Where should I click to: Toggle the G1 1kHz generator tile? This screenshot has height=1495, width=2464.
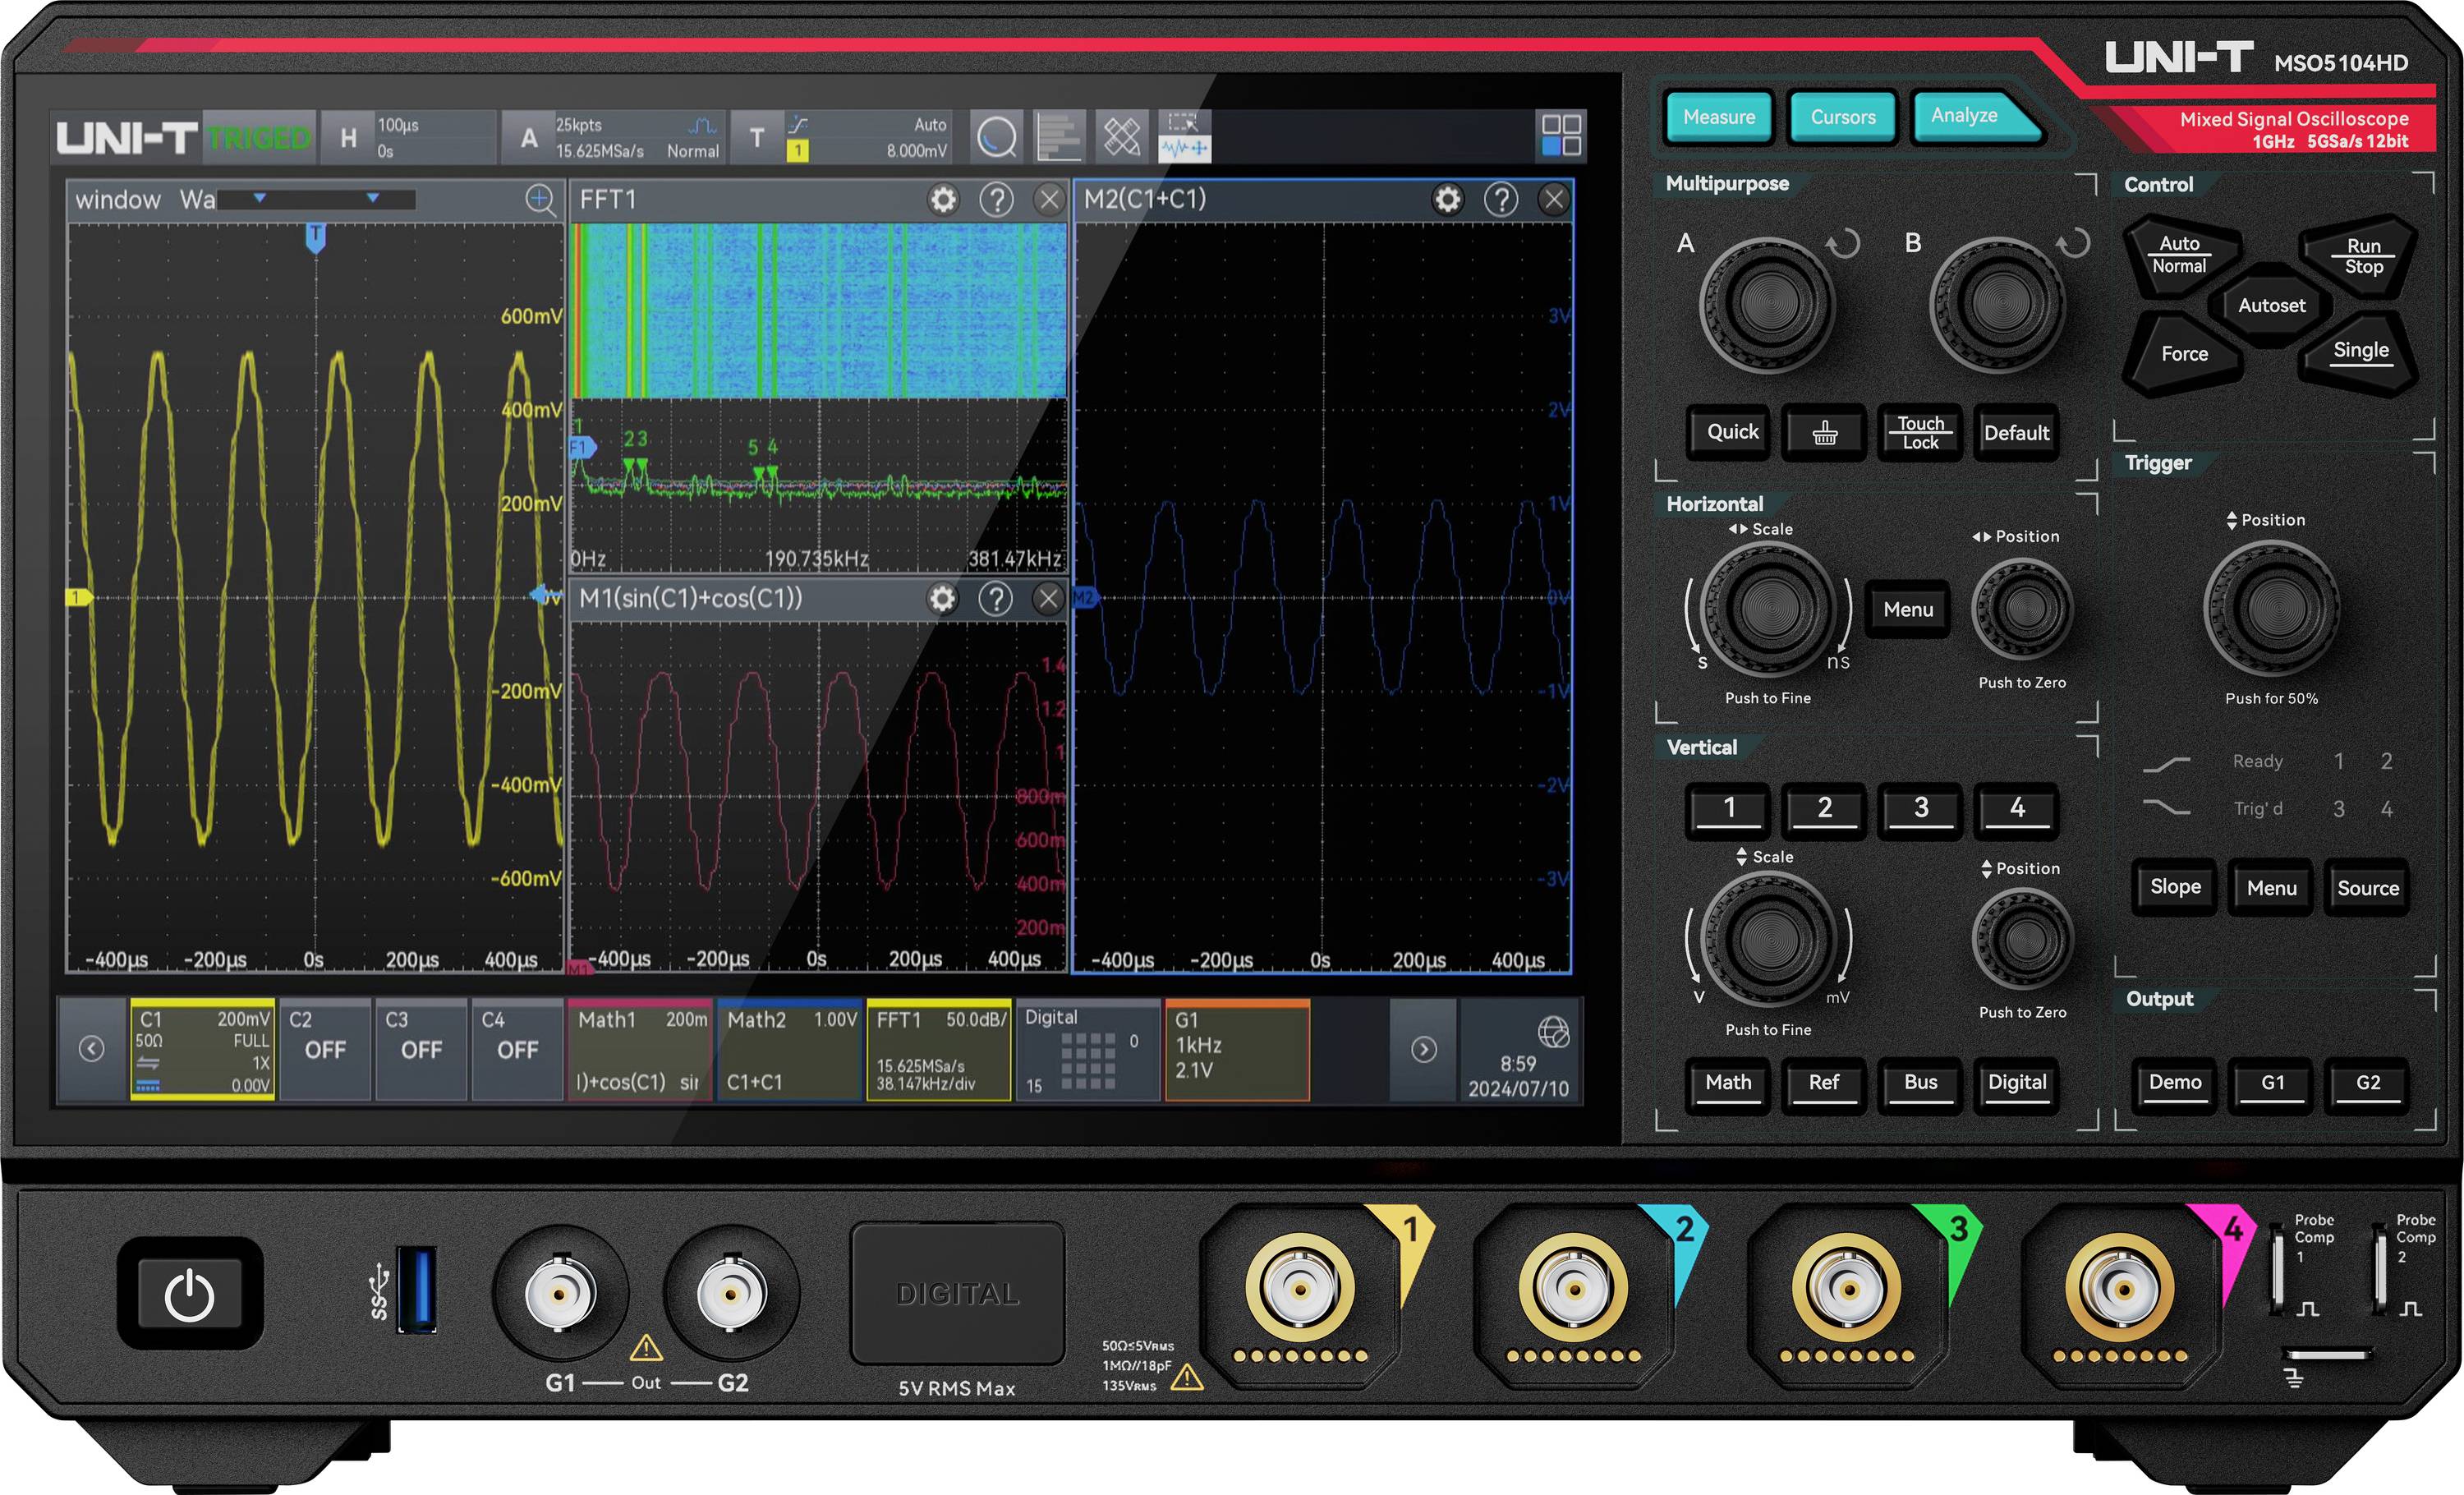[x=1238, y=1050]
